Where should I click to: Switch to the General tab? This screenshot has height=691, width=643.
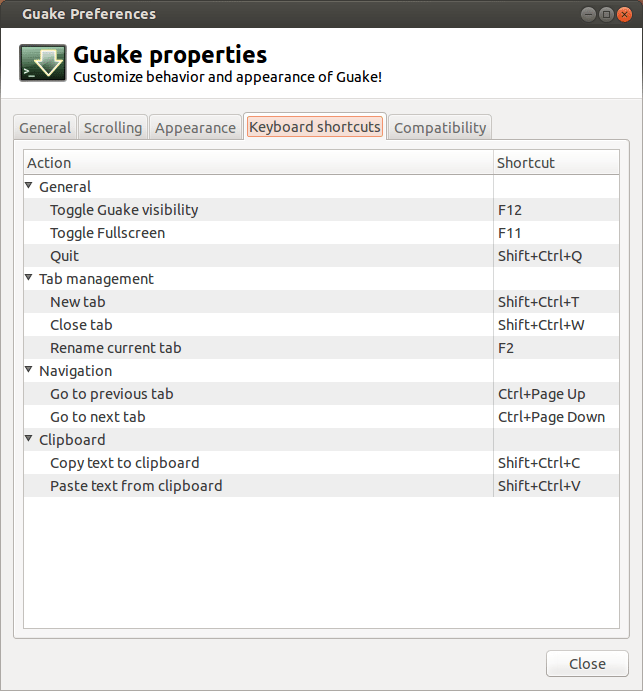(x=45, y=128)
